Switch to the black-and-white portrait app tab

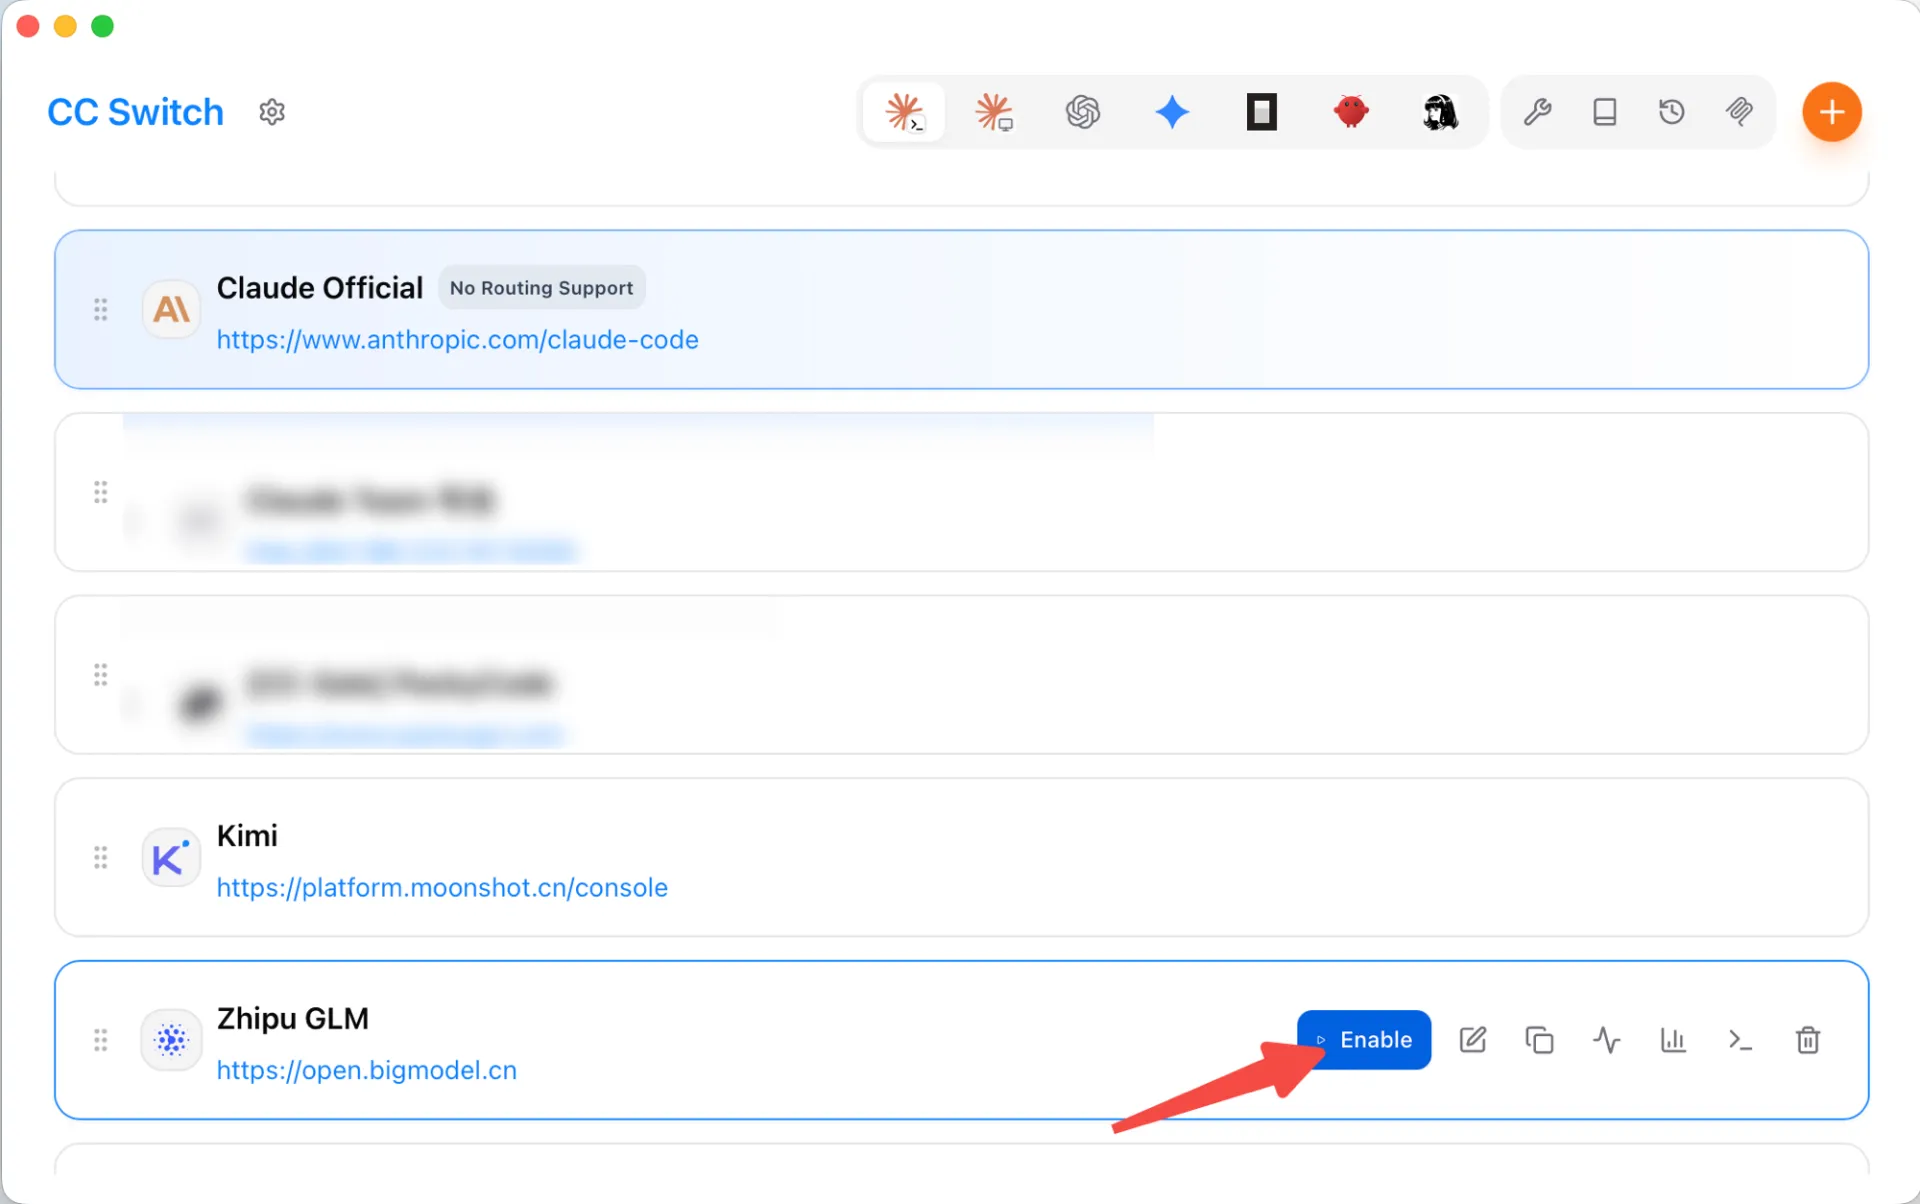coord(1440,112)
